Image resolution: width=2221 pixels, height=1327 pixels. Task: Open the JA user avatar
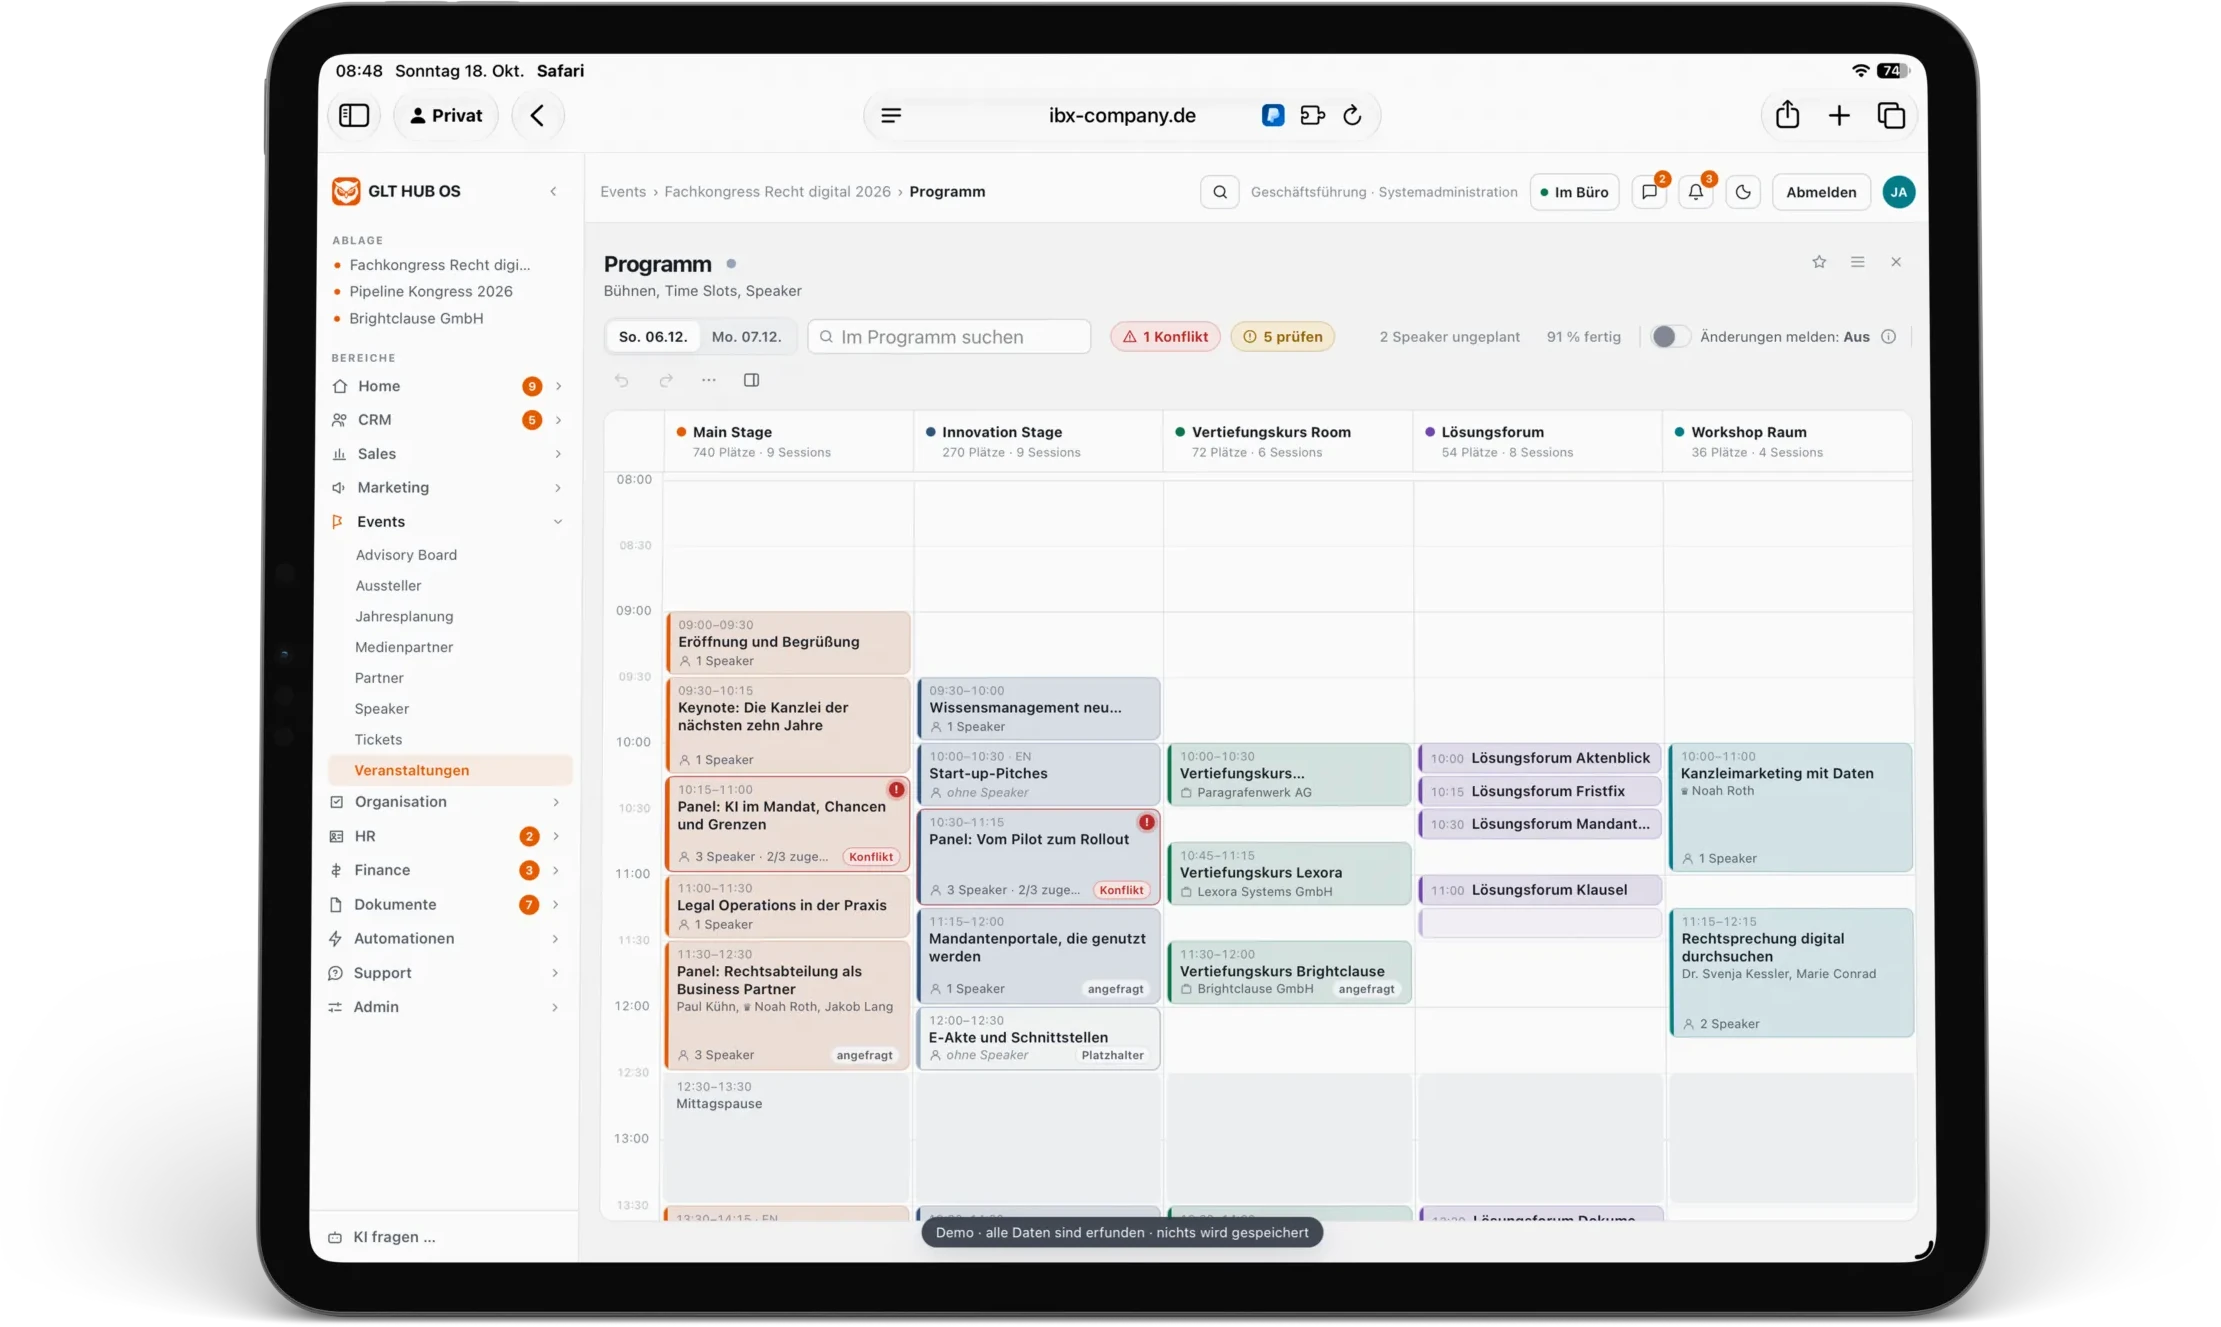[x=1898, y=192]
